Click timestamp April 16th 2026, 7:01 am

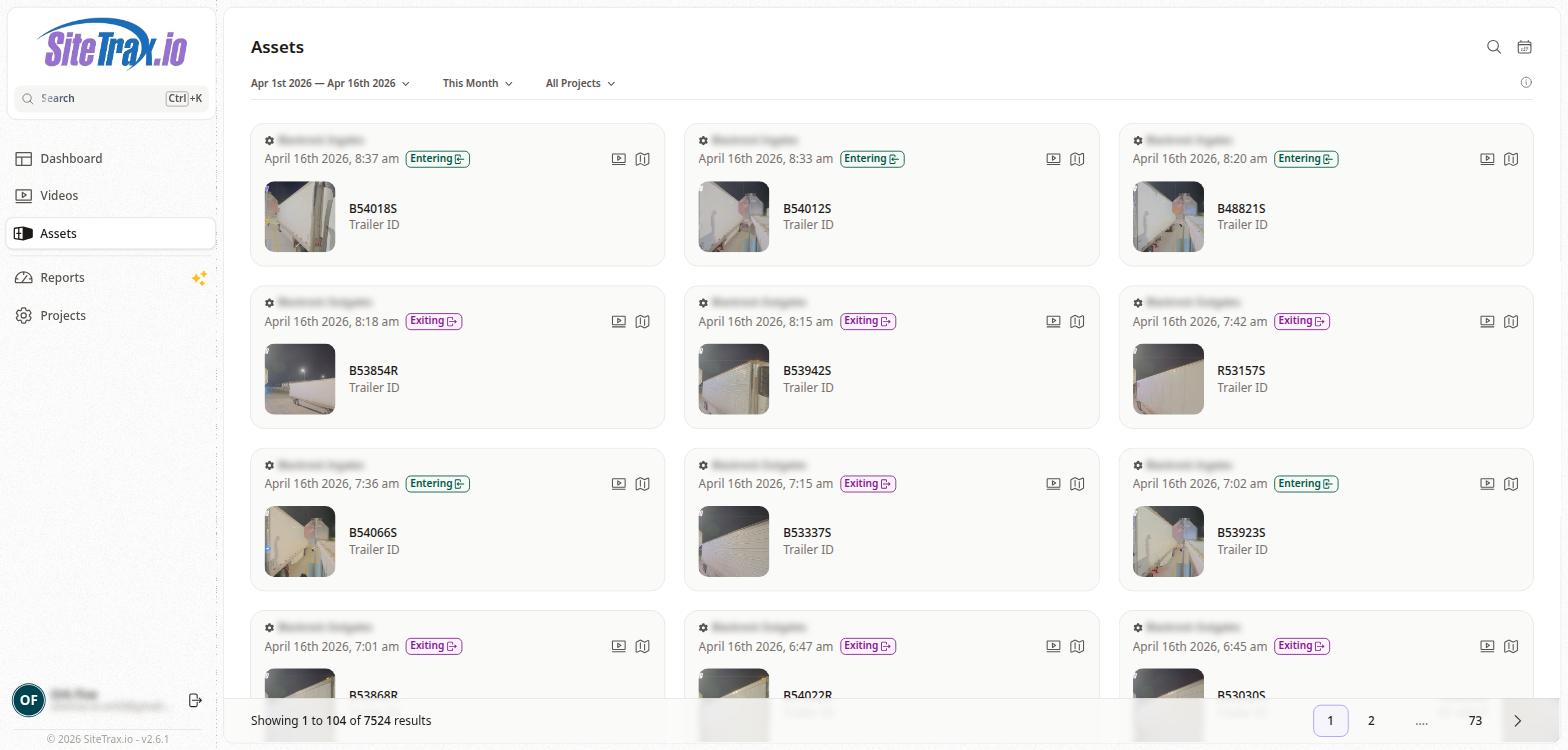(332, 646)
